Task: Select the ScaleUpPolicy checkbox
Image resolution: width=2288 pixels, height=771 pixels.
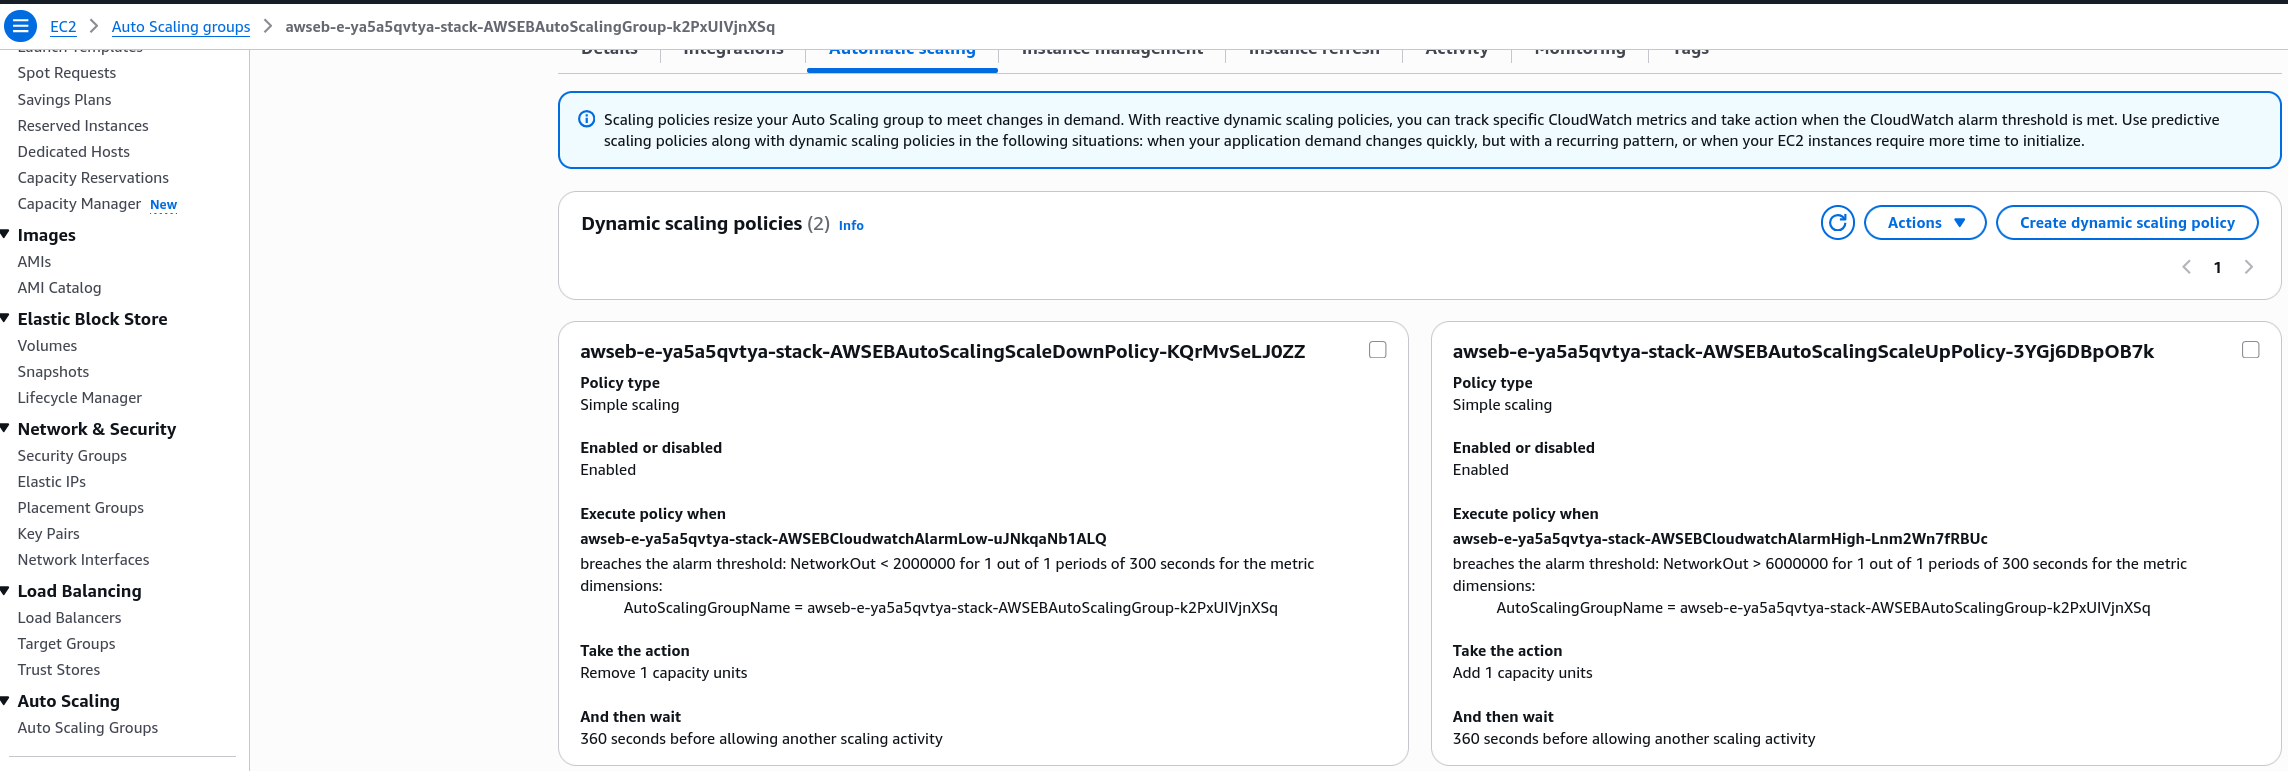Action: coord(2250,350)
